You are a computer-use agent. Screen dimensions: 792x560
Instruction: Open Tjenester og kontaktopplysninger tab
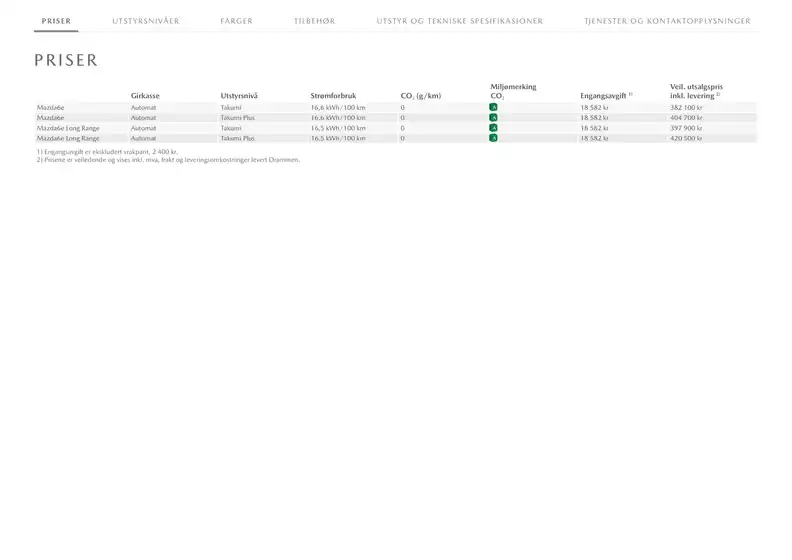[x=667, y=20]
